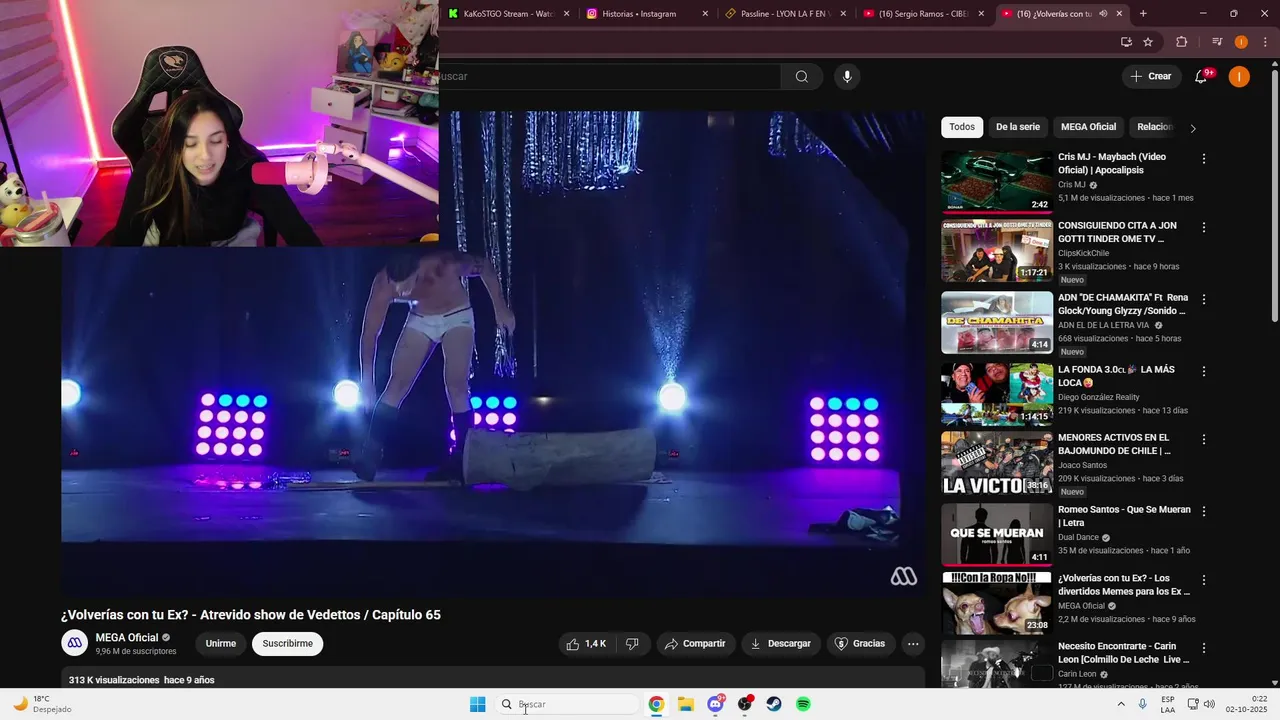Open the MEGA Oficial channel avatar
1280x720 pixels.
click(x=75, y=643)
